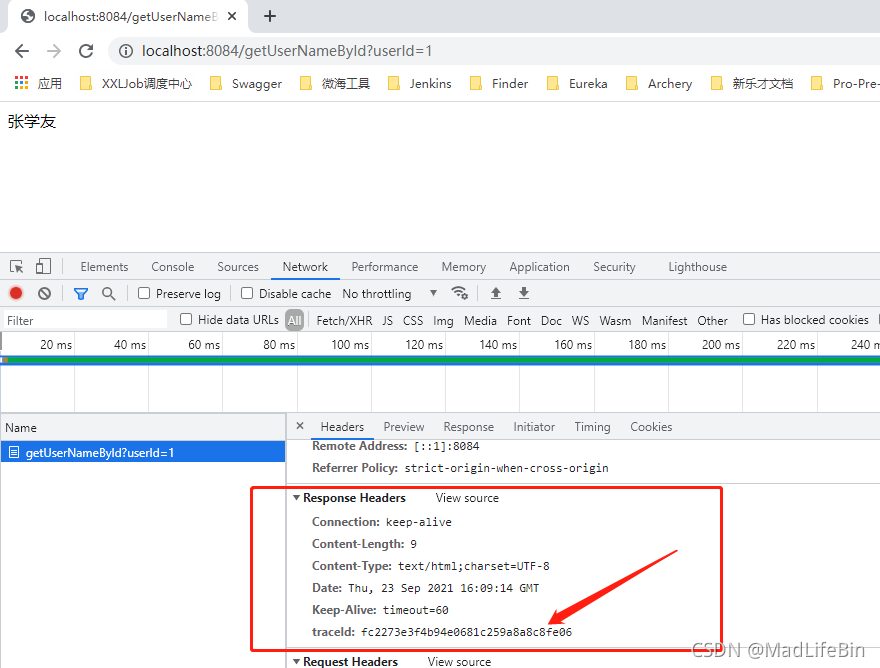Click the import HAR upload icon

pyautogui.click(x=495, y=293)
